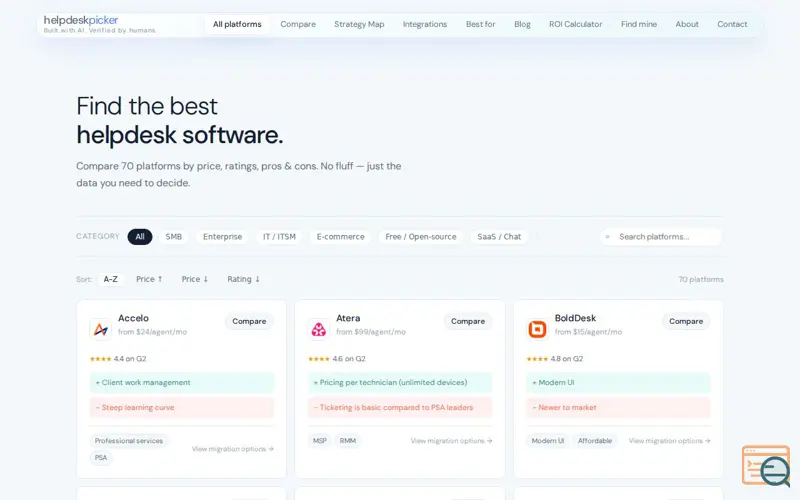Open the Integrations nav item
Image resolution: width=800 pixels, height=500 pixels.
[425, 24]
